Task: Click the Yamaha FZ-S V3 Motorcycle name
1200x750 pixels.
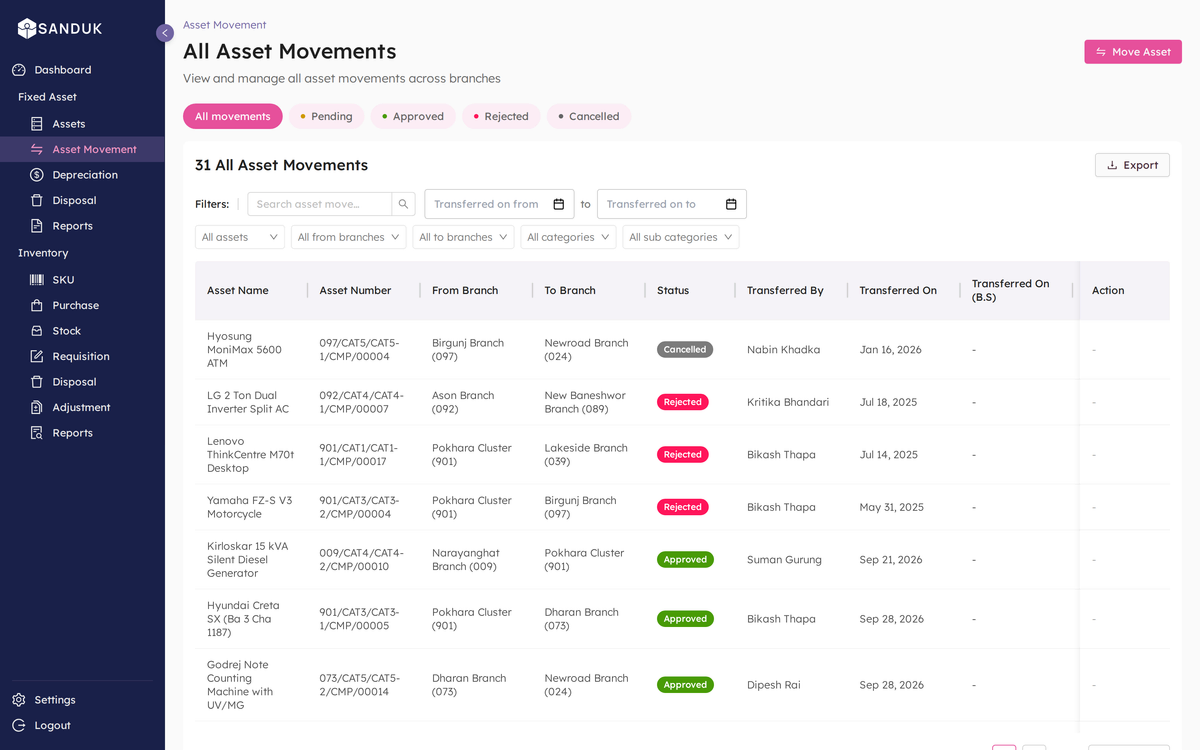Action: coord(250,507)
